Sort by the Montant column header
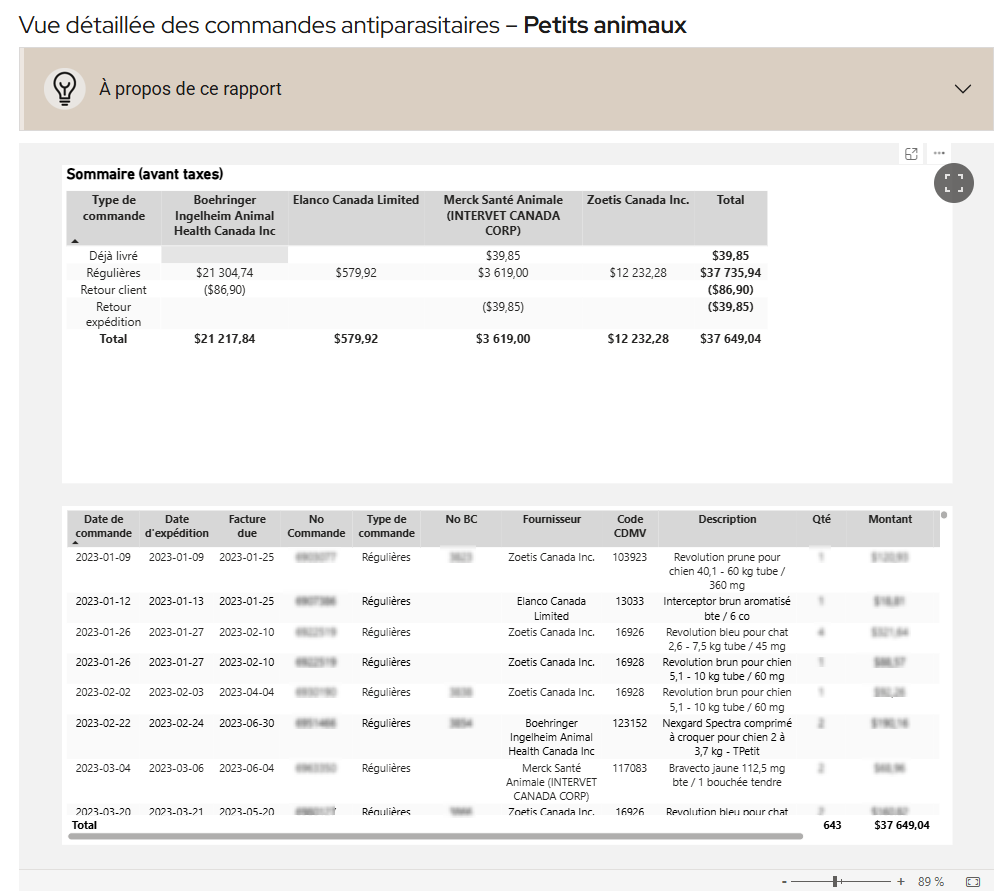The image size is (1002, 891). click(889, 519)
